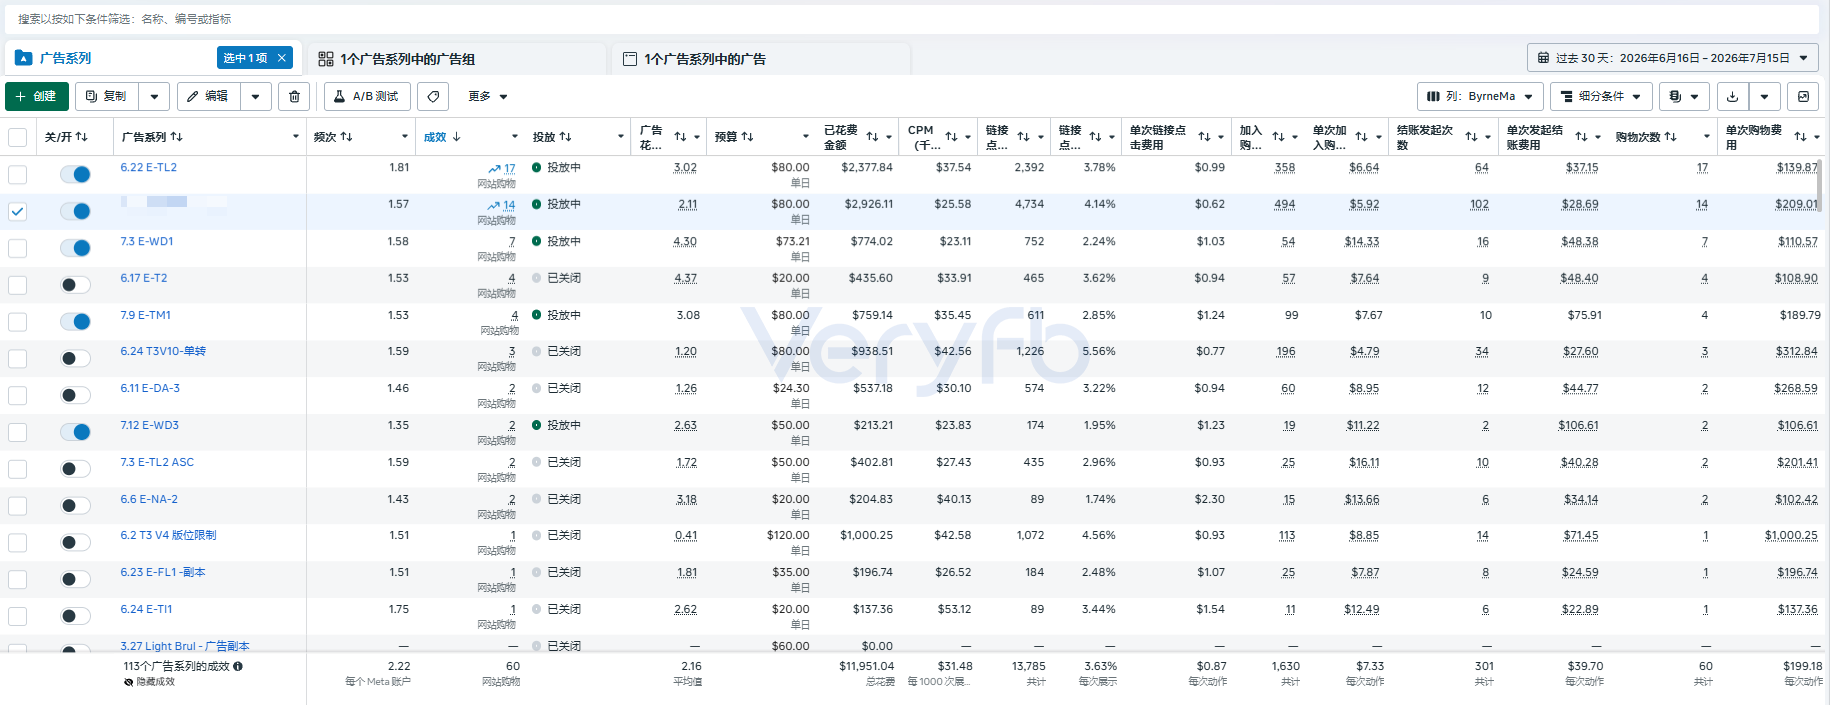Open the 7.3 E-TL2 ASC campaign link
The height and width of the screenshot is (705, 1830).
157,462
